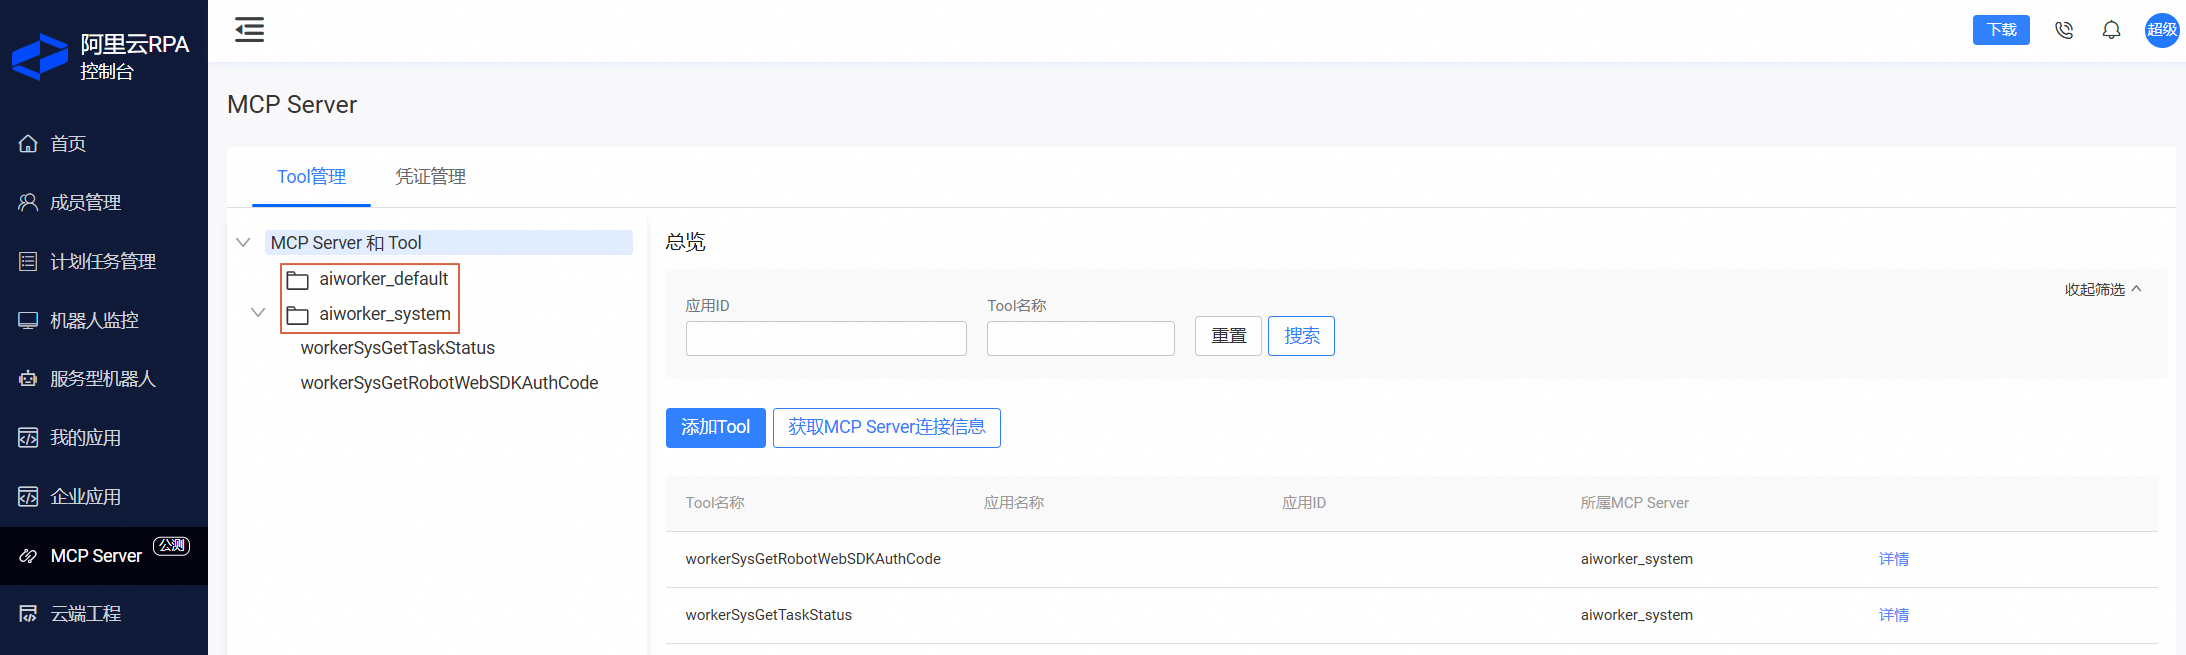Select aiworker_default in the tree
This screenshot has height=655, width=2186.
[x=384, y=279]
